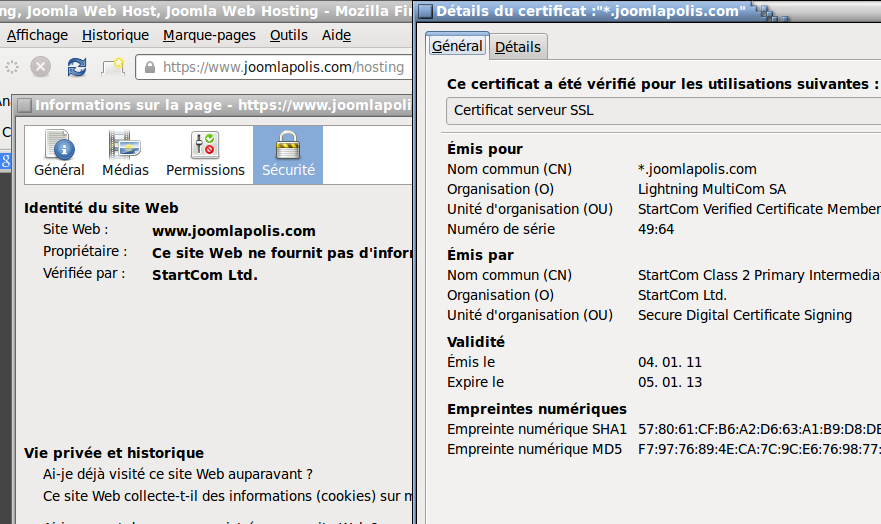Click the StartCom Class 2 Primary issuer name
This screenshot has height=524, width=881.
759,275
